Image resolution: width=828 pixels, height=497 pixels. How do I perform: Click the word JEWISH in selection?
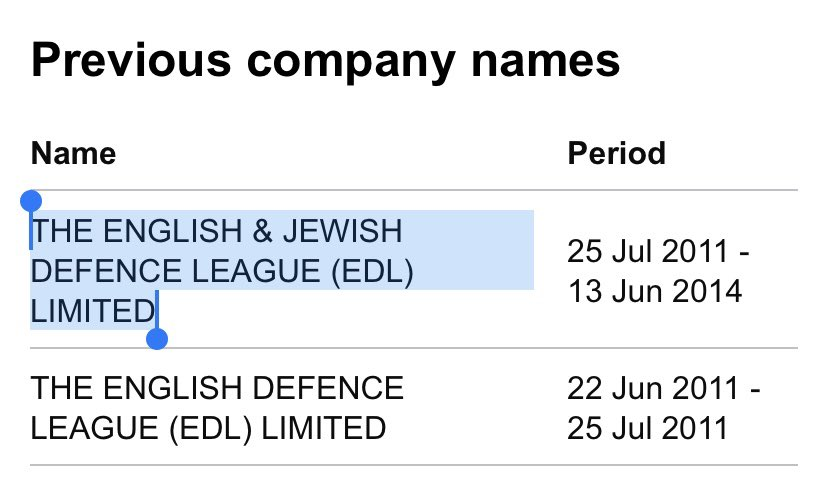coord(343,231)
